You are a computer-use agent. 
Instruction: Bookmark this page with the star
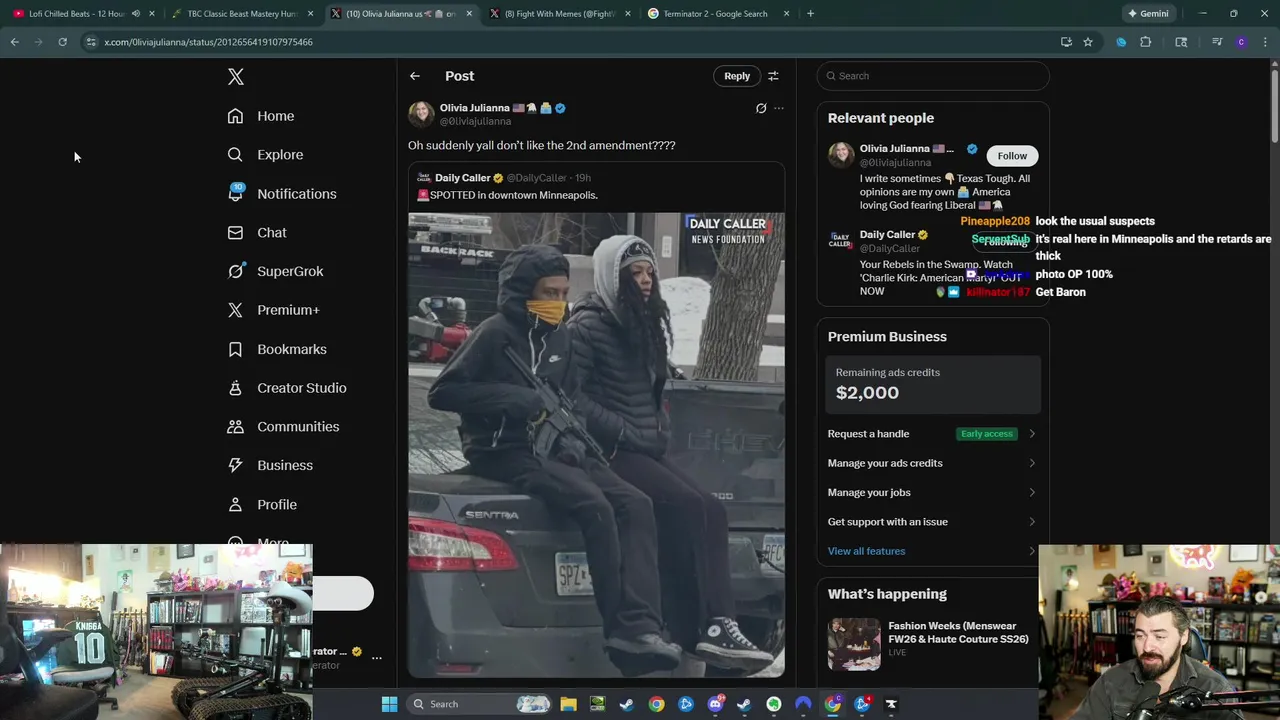[1088, 42]
